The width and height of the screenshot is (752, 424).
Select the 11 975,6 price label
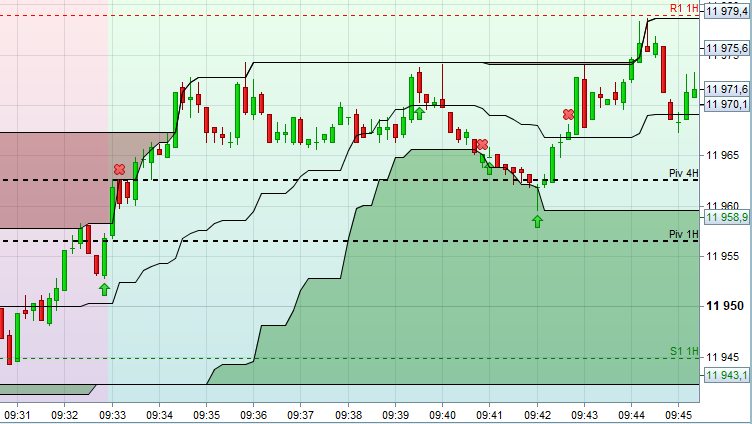[x=726, y=48]
